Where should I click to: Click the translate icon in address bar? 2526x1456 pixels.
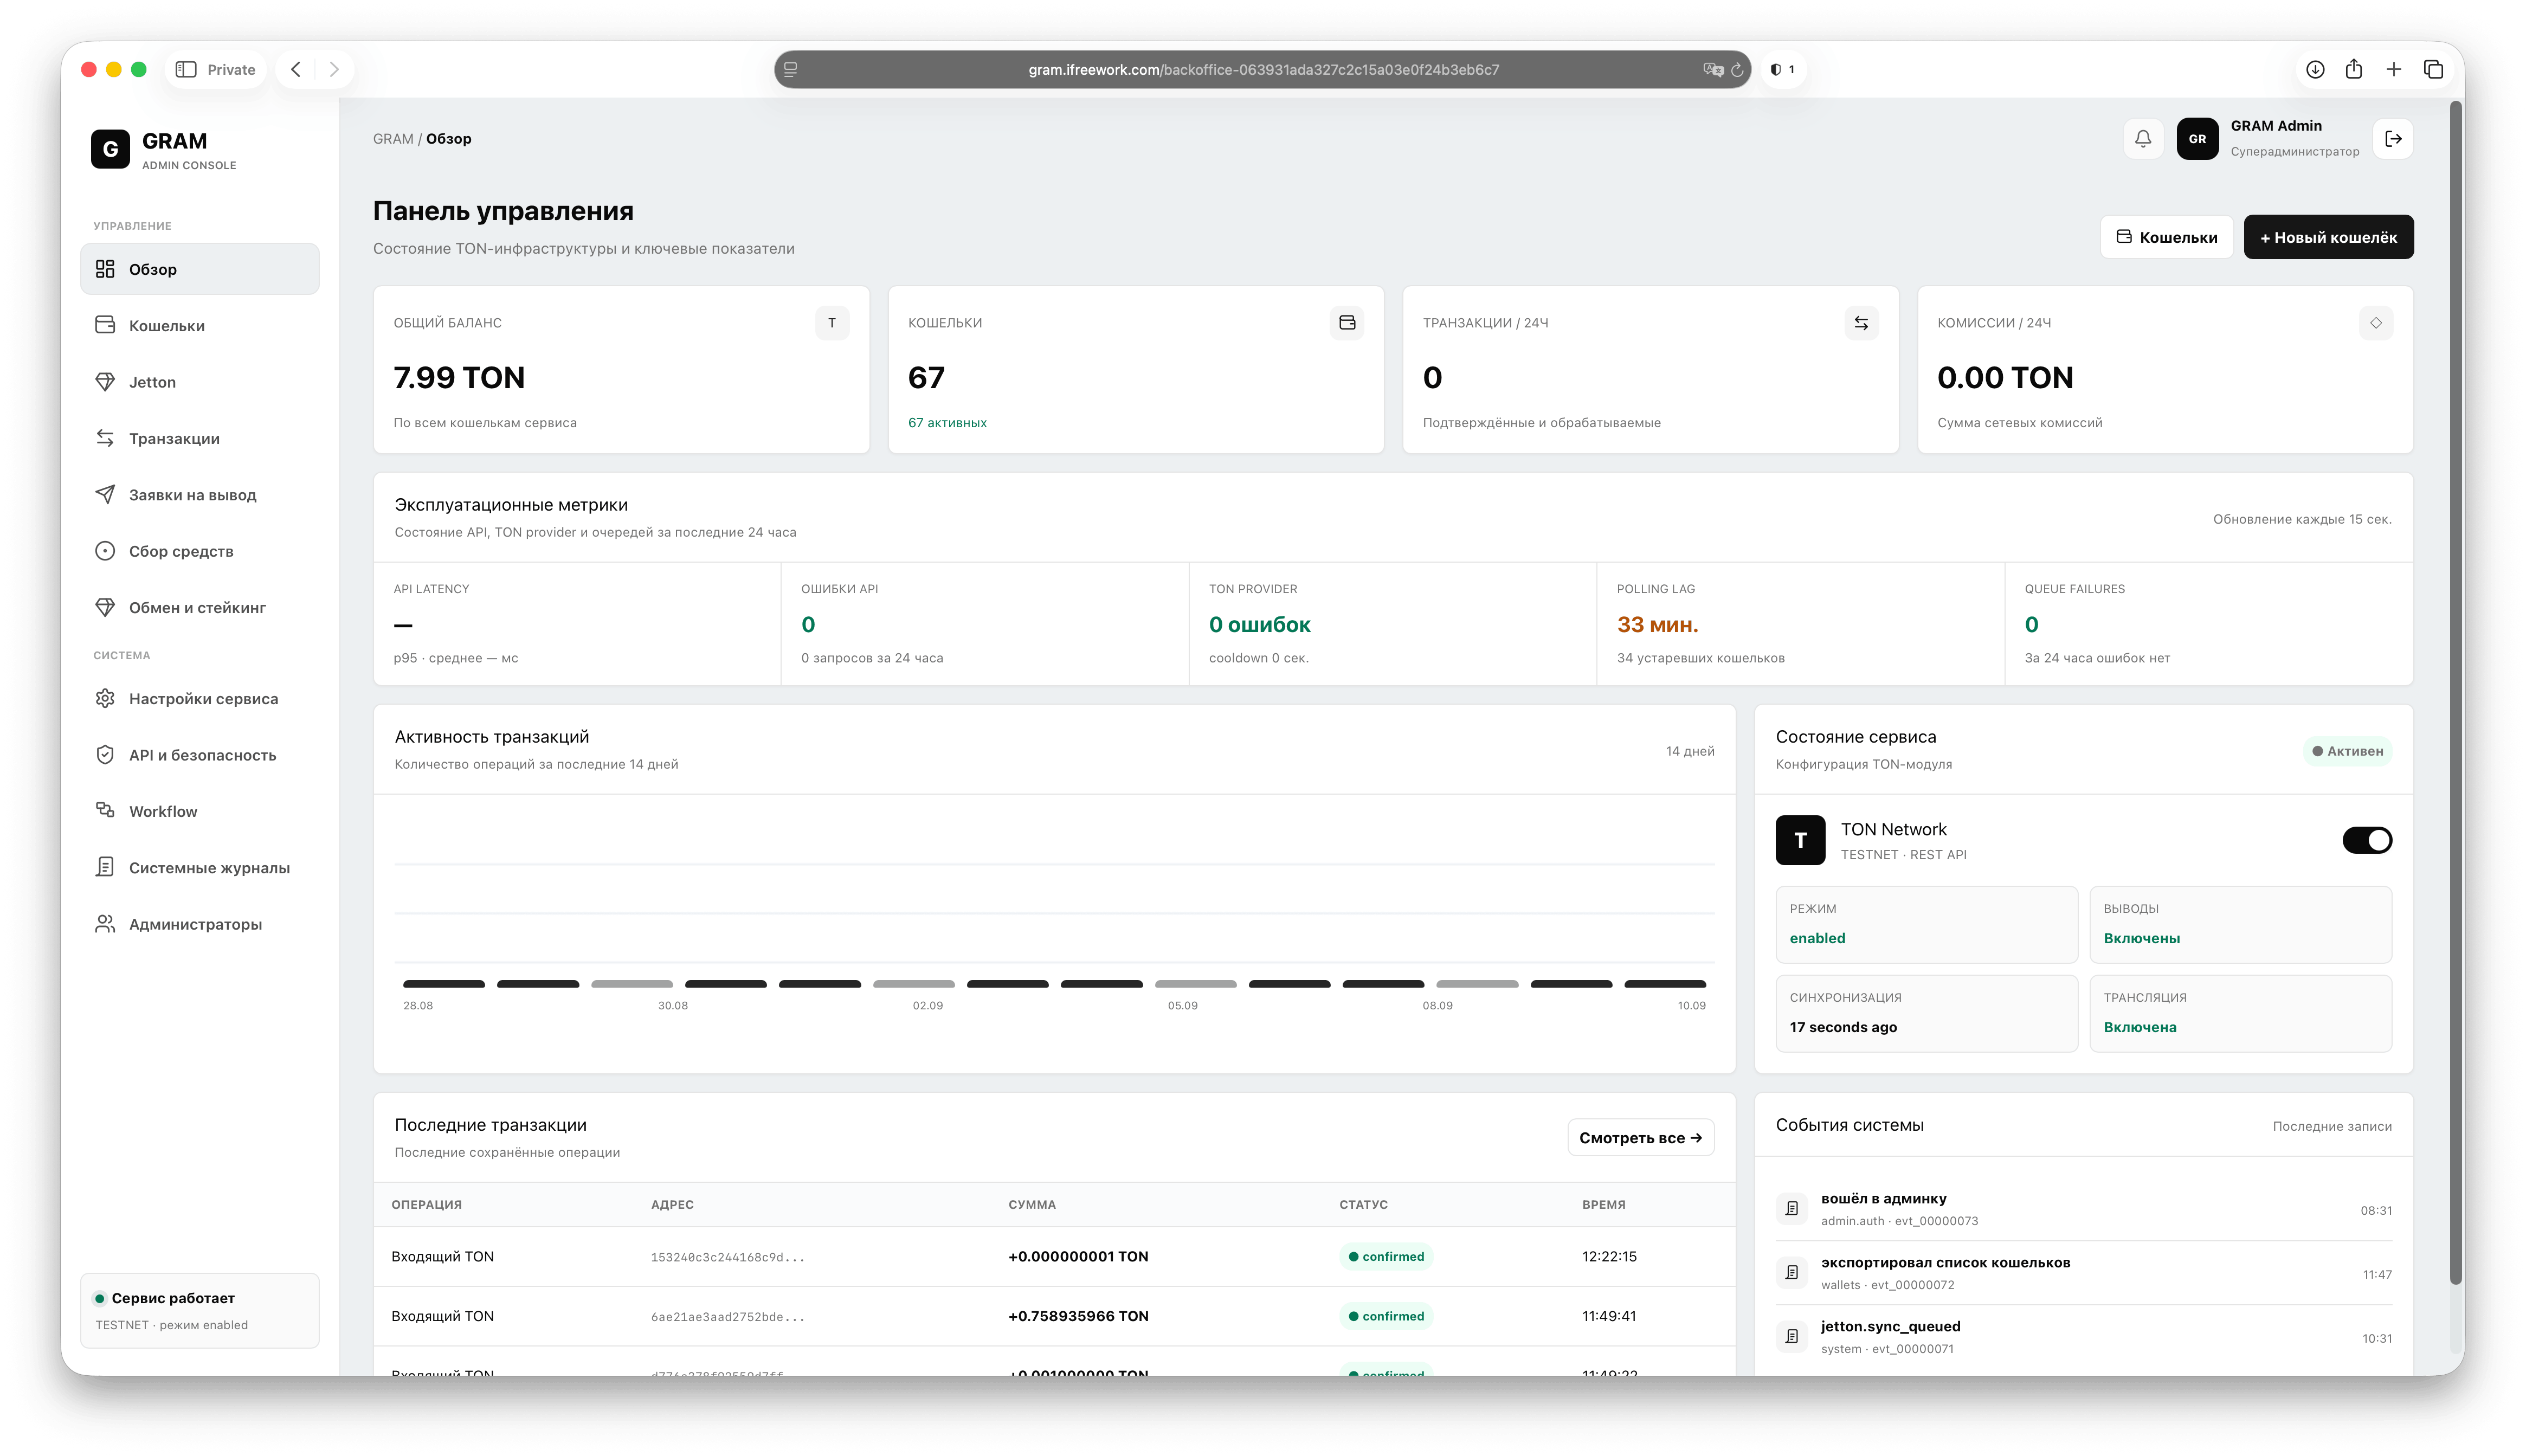[x=1713, y=70]
